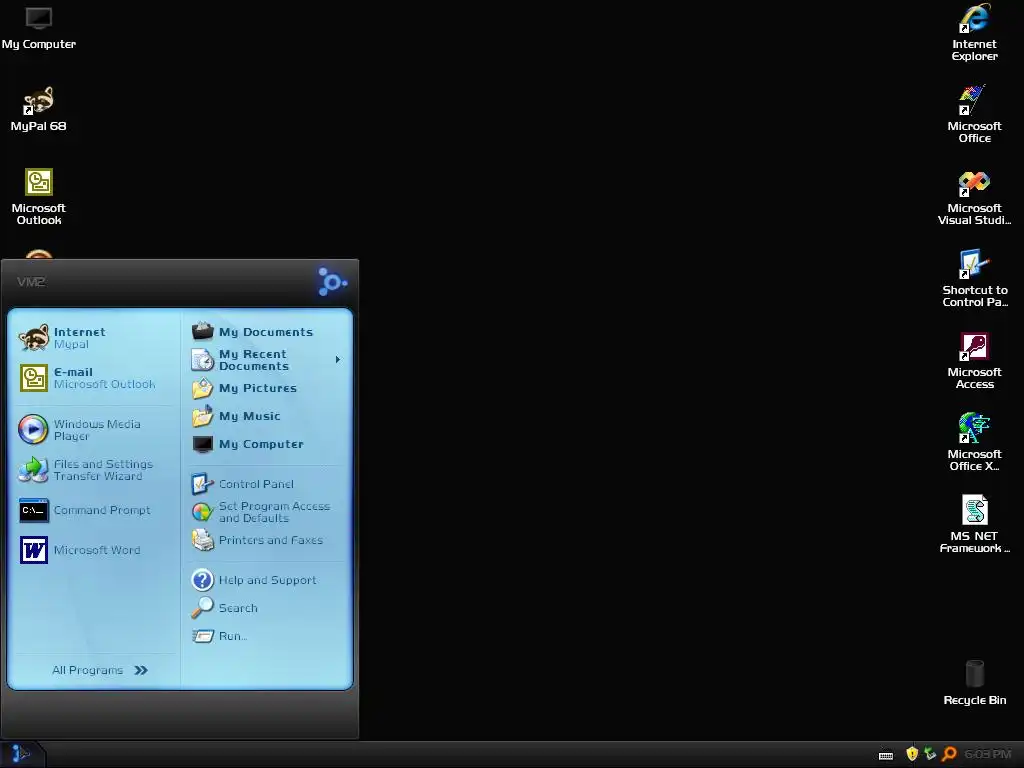The height and width of the screenshot is (768, 1024).
Task: Click the Start button on taskbar
Action: [x=21, y=754]
